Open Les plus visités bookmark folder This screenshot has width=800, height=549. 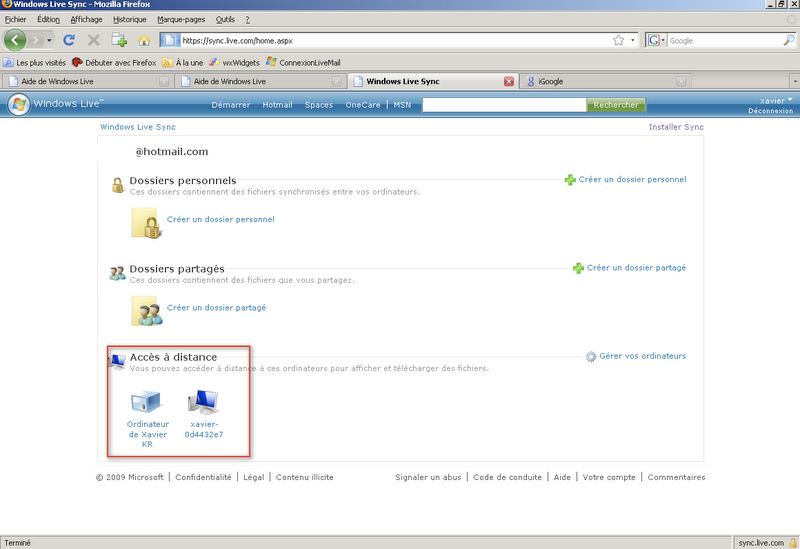pos(35,63)
